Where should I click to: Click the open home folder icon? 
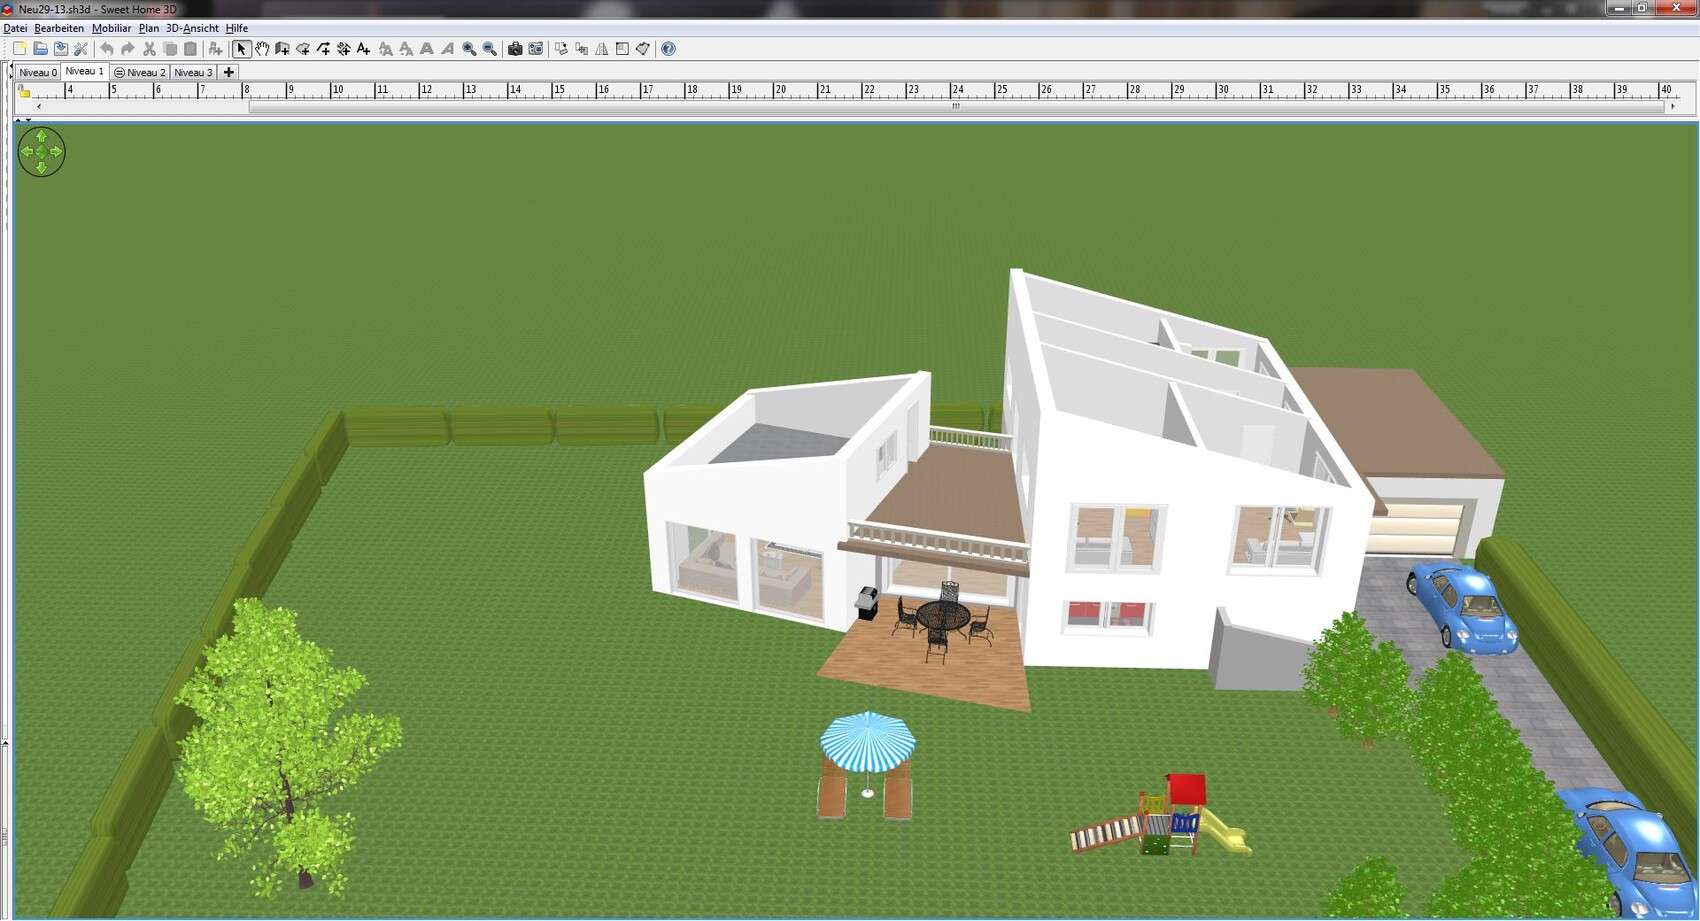[40, 49]
